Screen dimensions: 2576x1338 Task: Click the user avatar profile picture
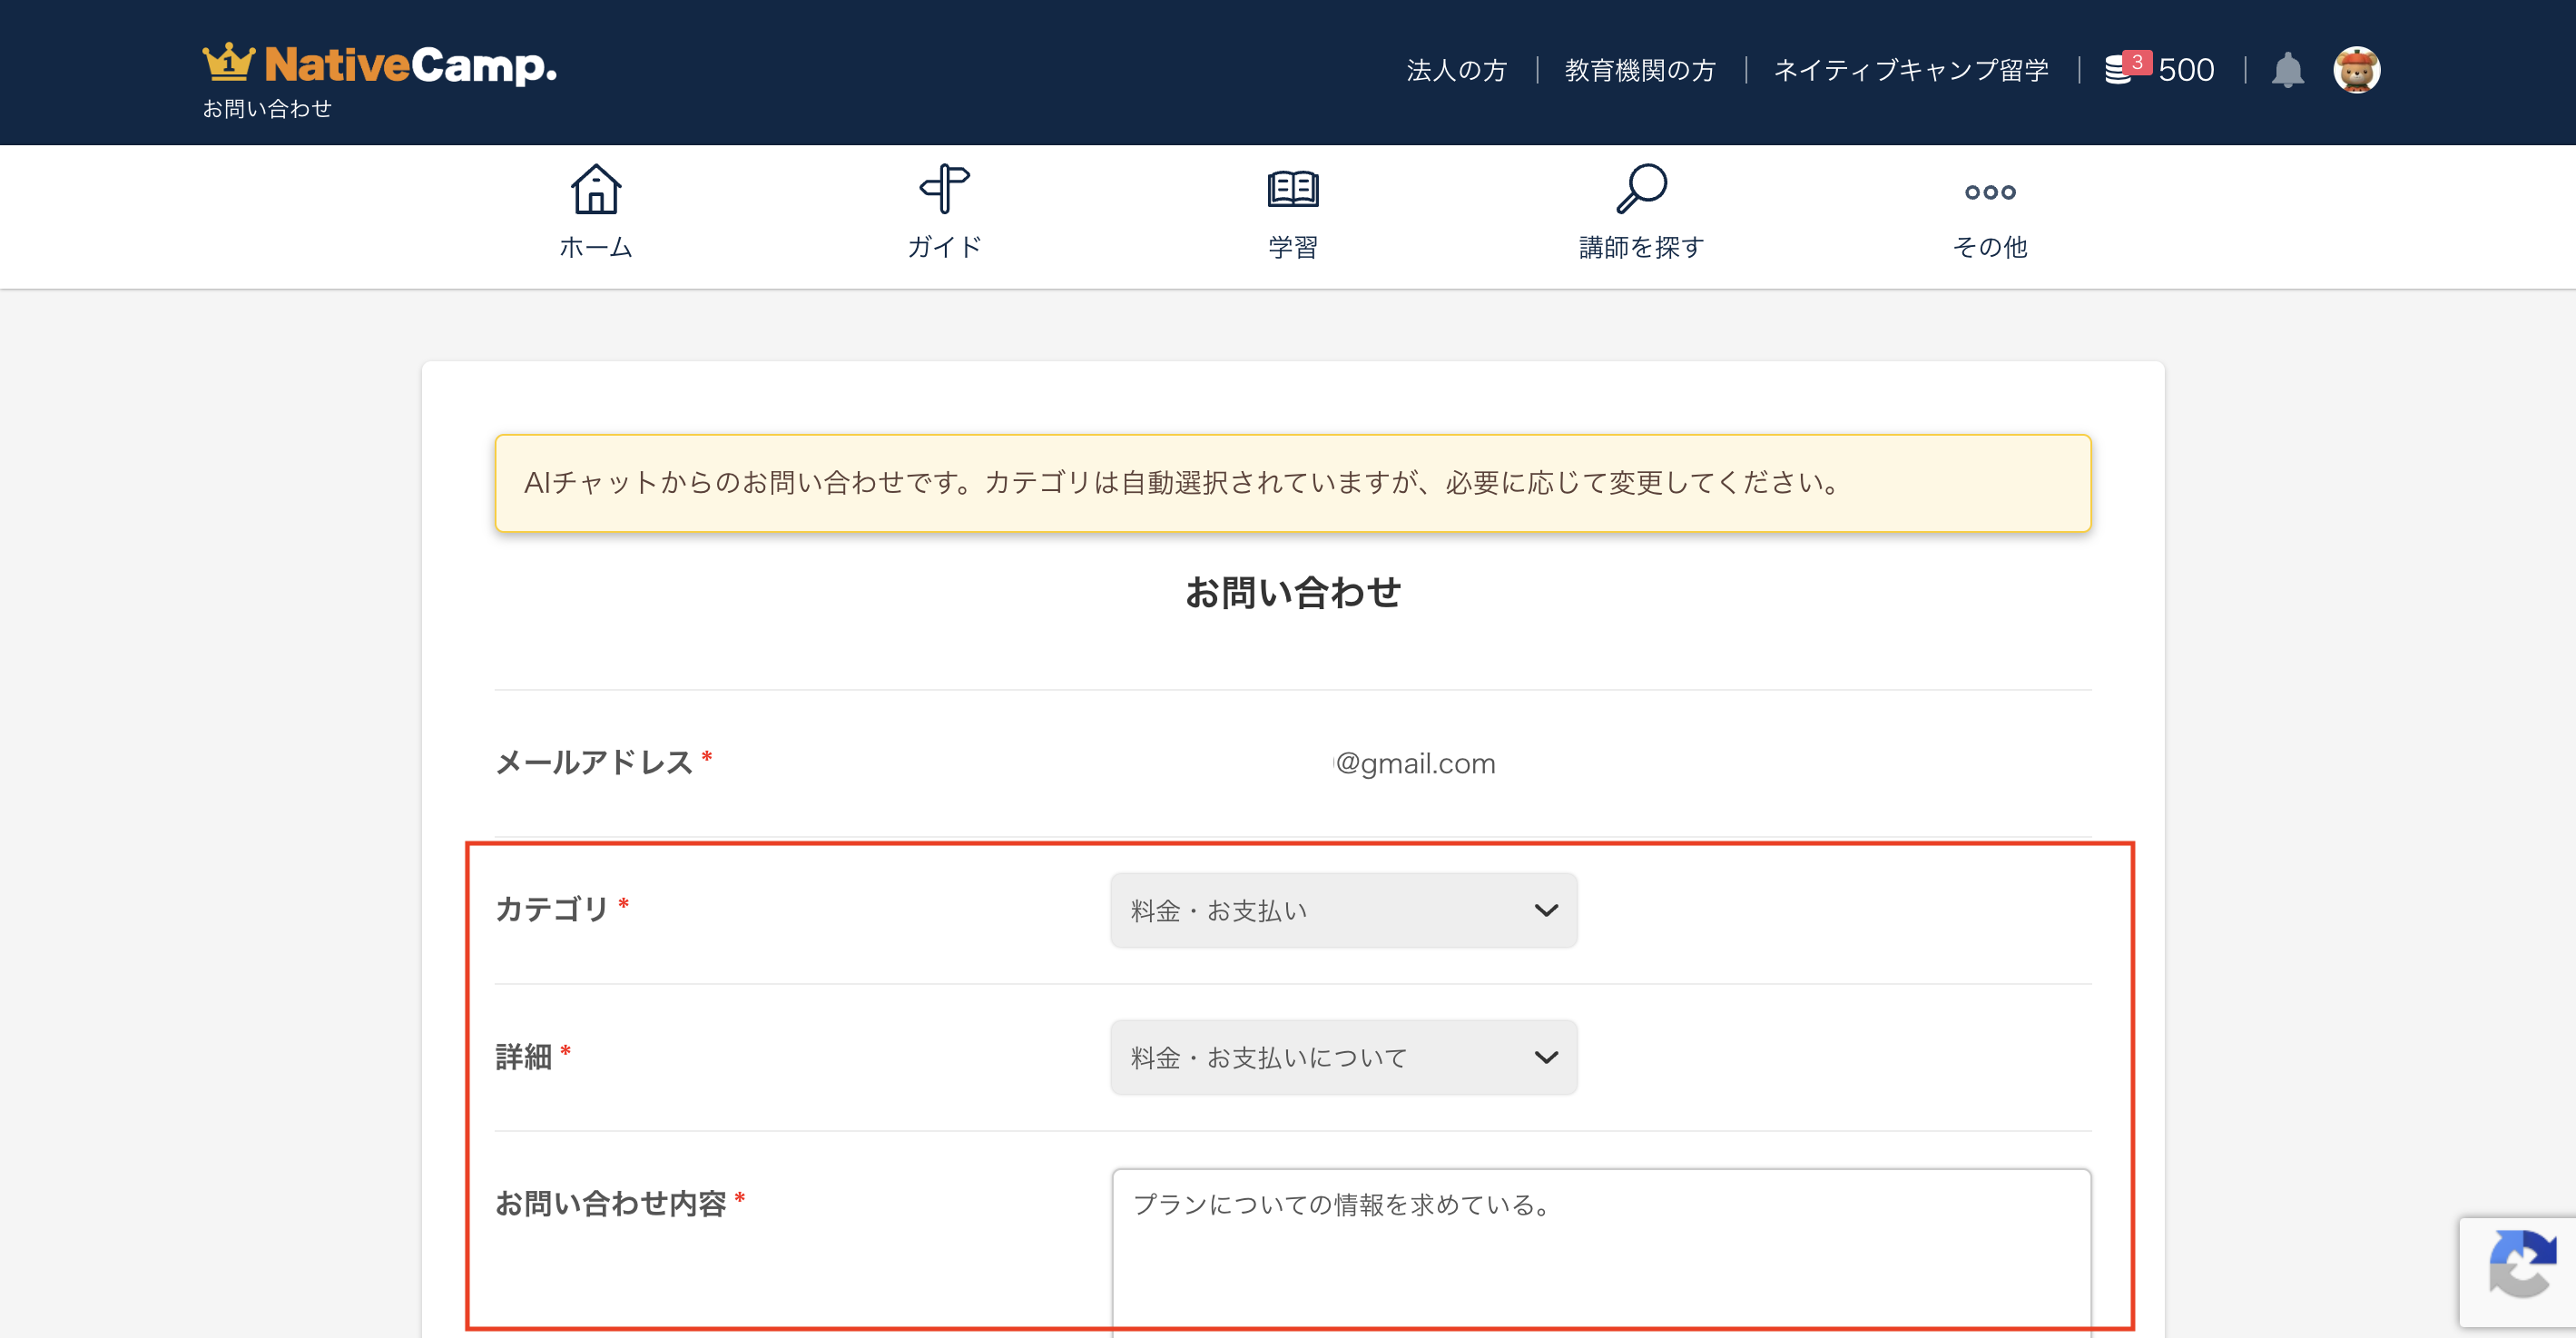(x=2356, y=71)
